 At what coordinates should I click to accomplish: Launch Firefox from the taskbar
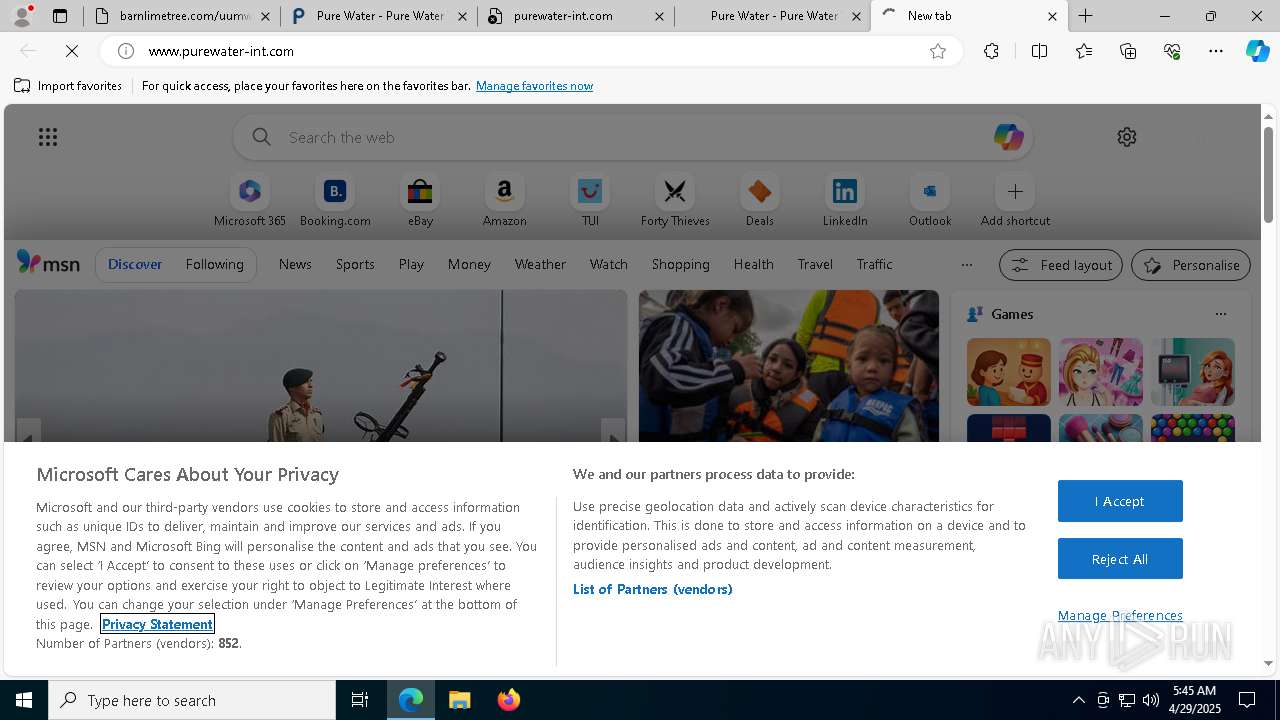point(509,700)
